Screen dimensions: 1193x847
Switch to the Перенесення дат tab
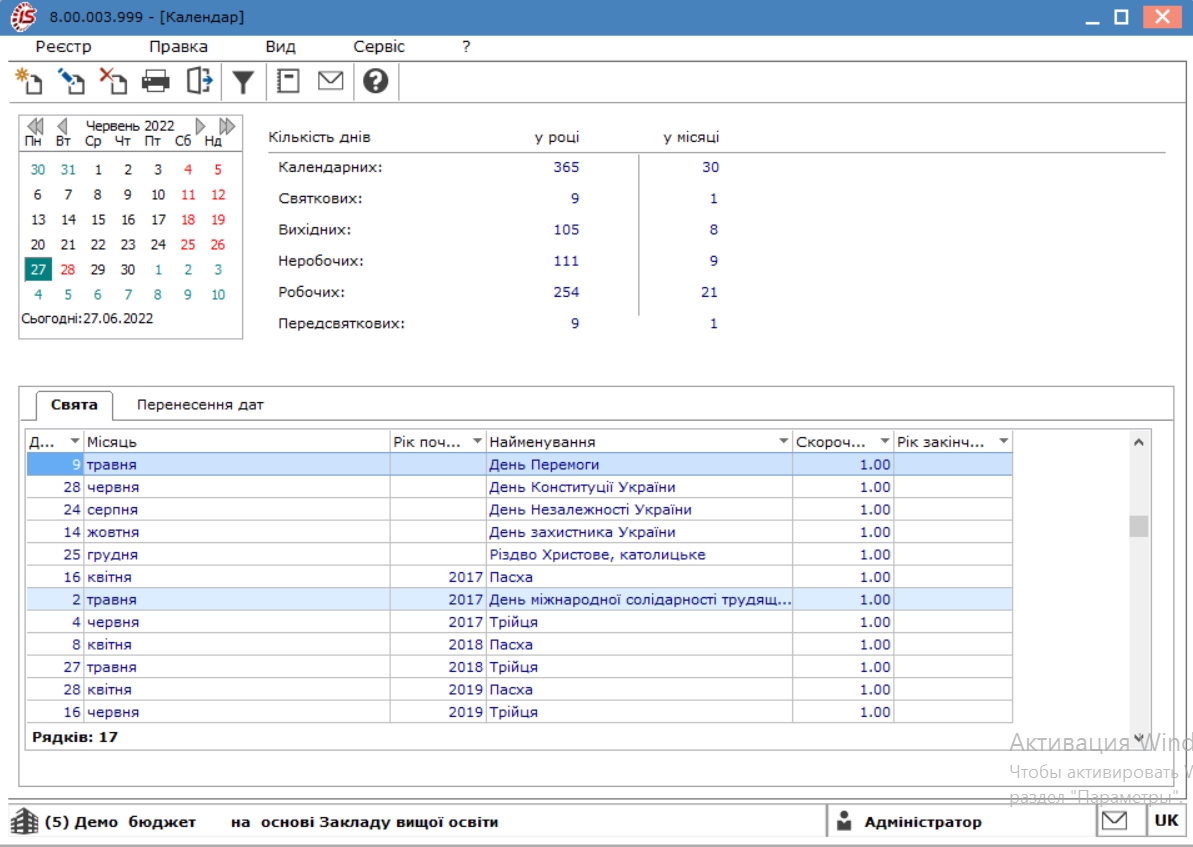[200, 405]
